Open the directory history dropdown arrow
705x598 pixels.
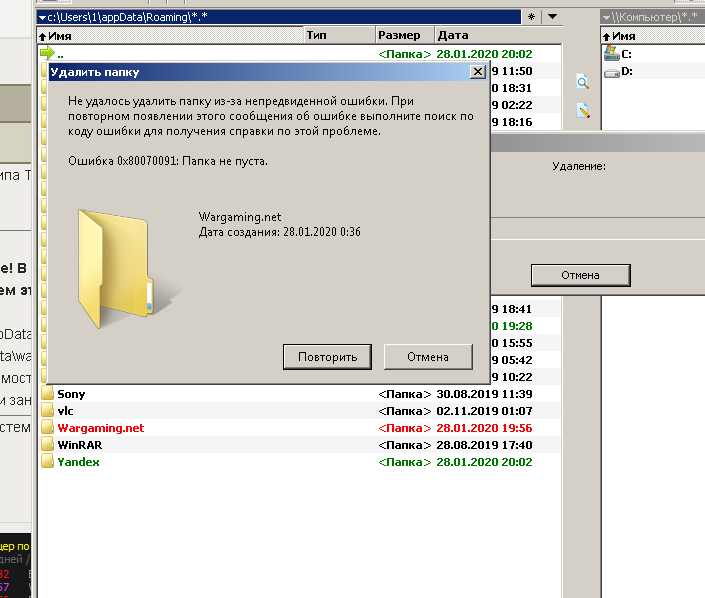[x=553, y=17]
